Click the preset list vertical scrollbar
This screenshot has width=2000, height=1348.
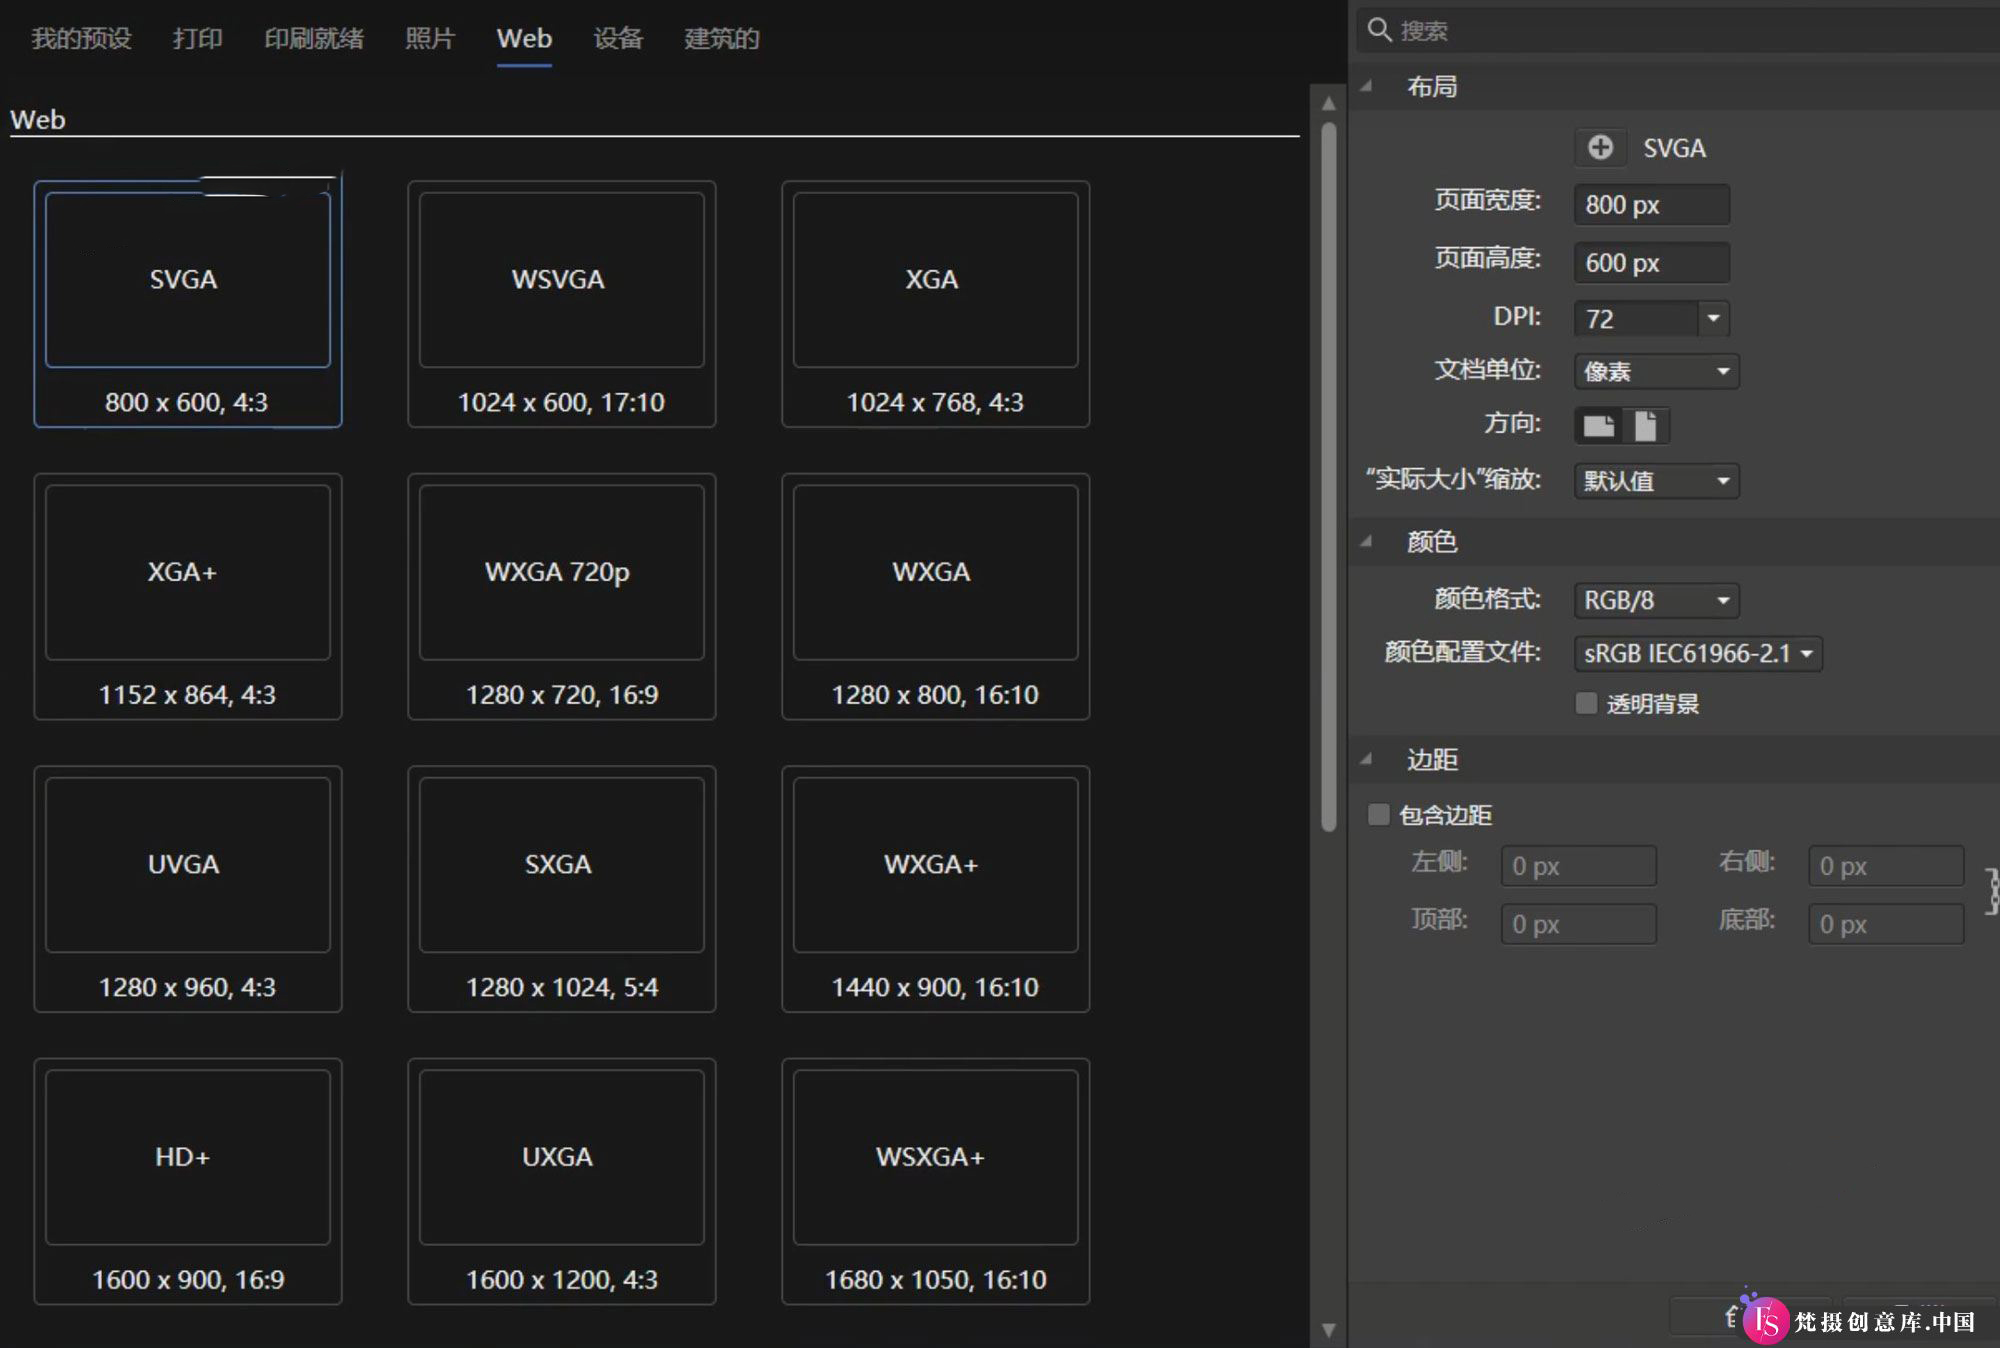click(1329, 476)
